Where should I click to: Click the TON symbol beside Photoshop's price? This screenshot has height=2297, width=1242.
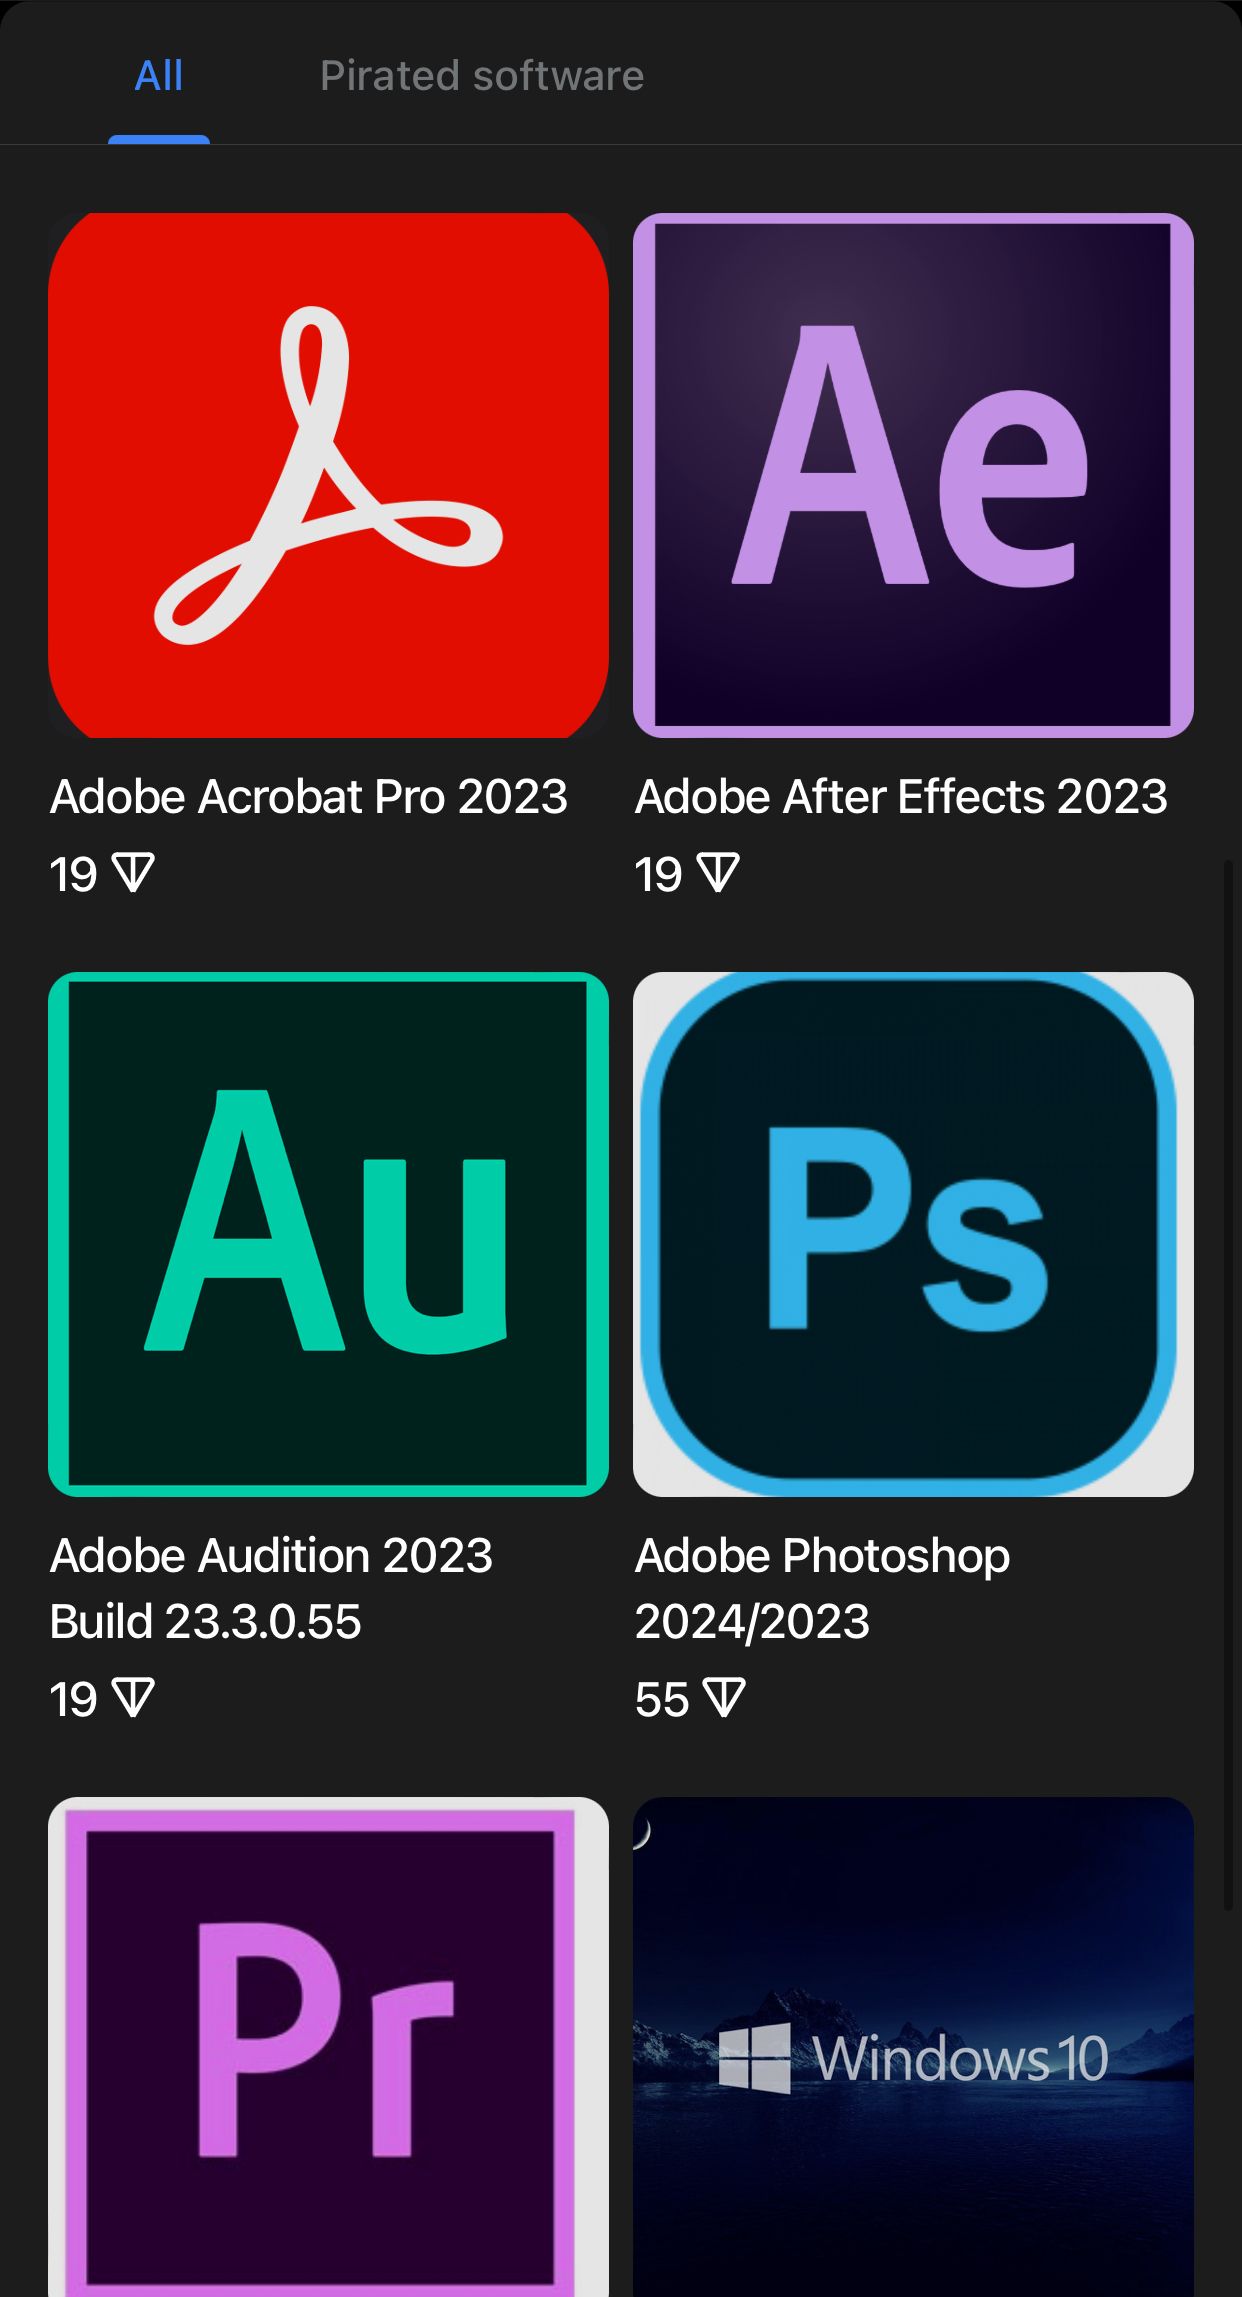click(725, 1698)
